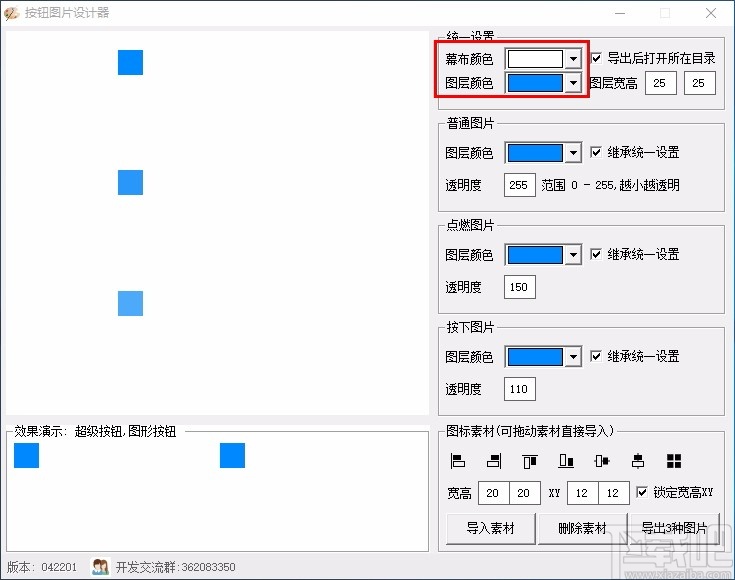Image resolution: width=735 pixels, height=580 pixels.
Task: Click the two-person group icon in status bar
Action: tap(100, 567)
